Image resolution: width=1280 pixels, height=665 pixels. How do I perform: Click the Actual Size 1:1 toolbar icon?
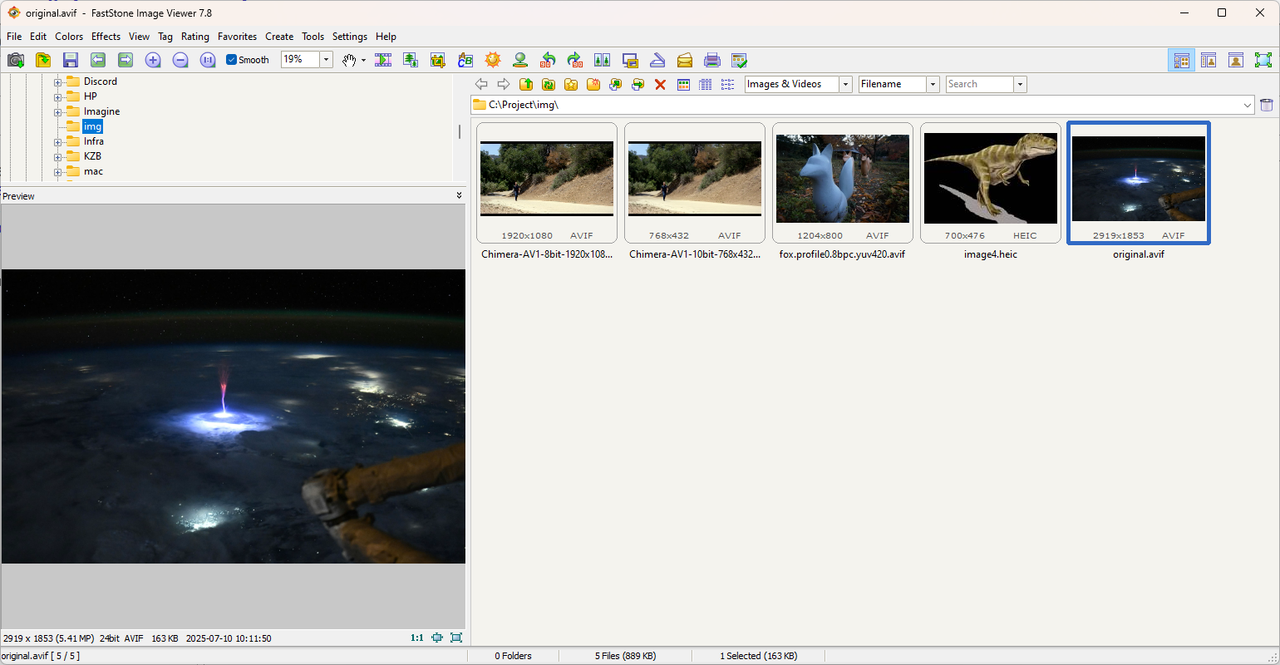208,60
